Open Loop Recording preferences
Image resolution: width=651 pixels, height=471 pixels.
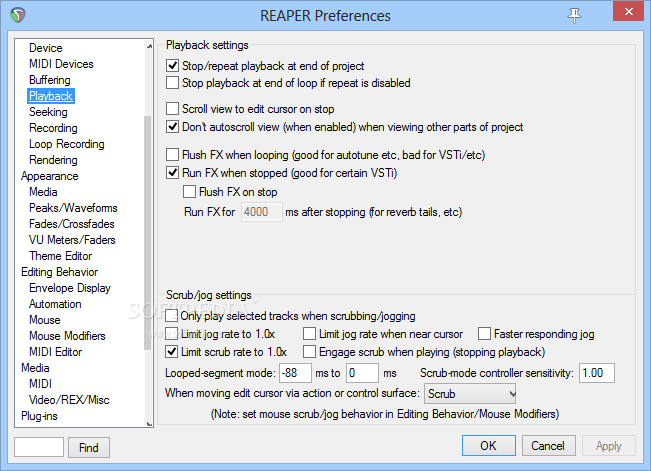66,144
